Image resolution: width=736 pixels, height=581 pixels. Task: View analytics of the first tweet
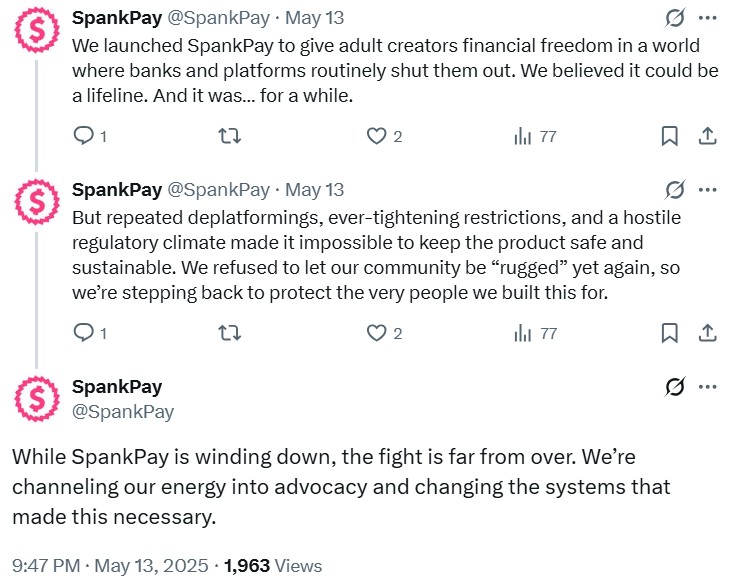coord(523,136)
